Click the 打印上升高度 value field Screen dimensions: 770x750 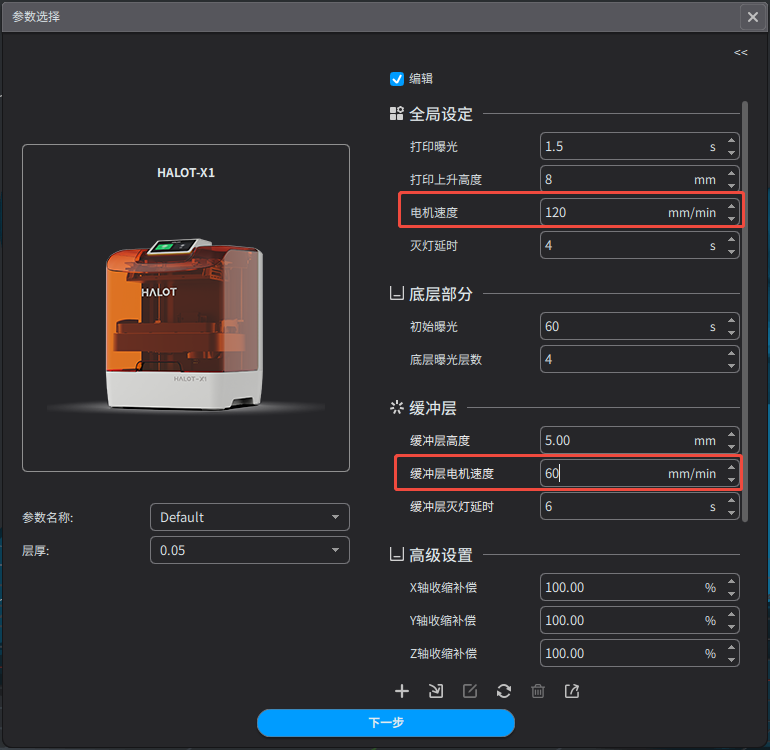(x=639, y=179)
